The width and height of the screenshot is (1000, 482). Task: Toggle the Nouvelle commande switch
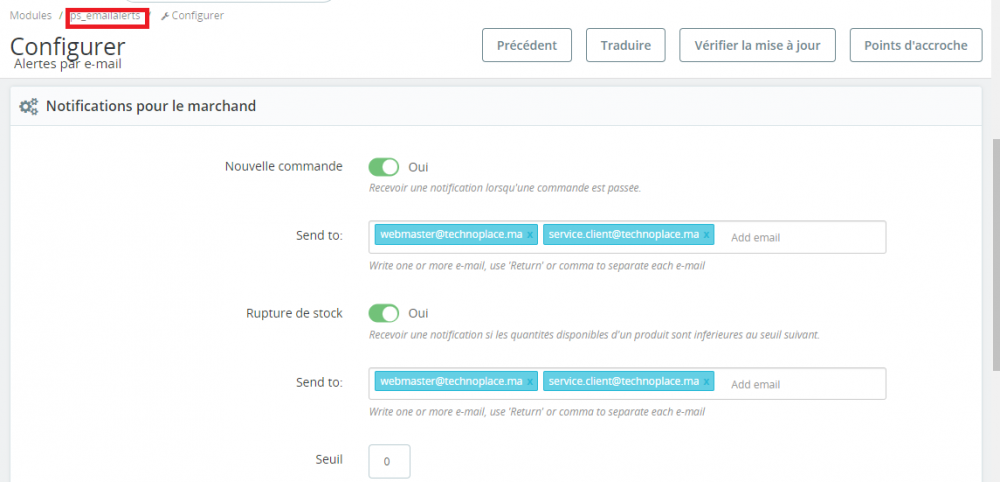click(384, 167)
